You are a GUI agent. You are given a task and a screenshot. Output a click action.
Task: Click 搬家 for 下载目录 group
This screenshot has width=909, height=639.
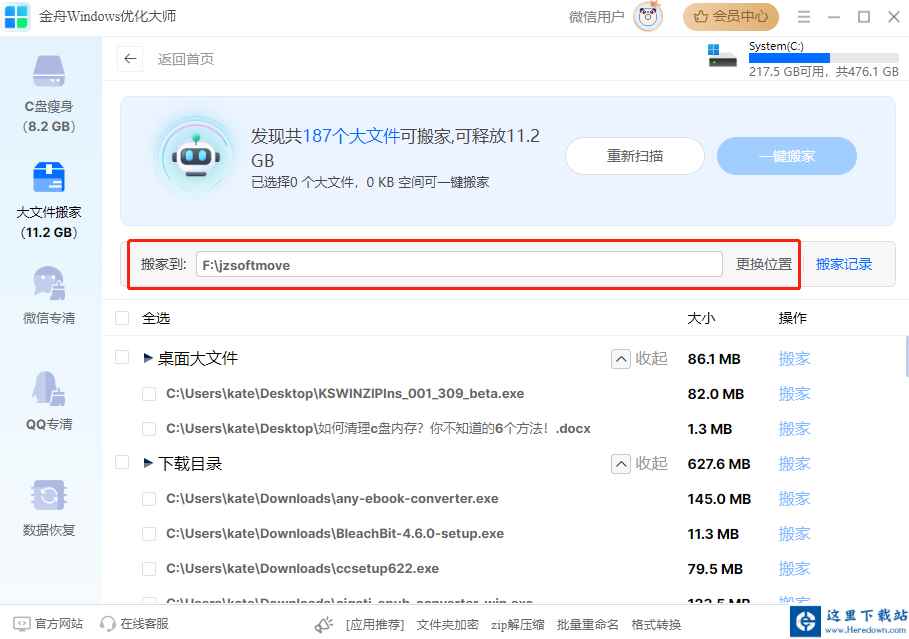coord(794,464)
